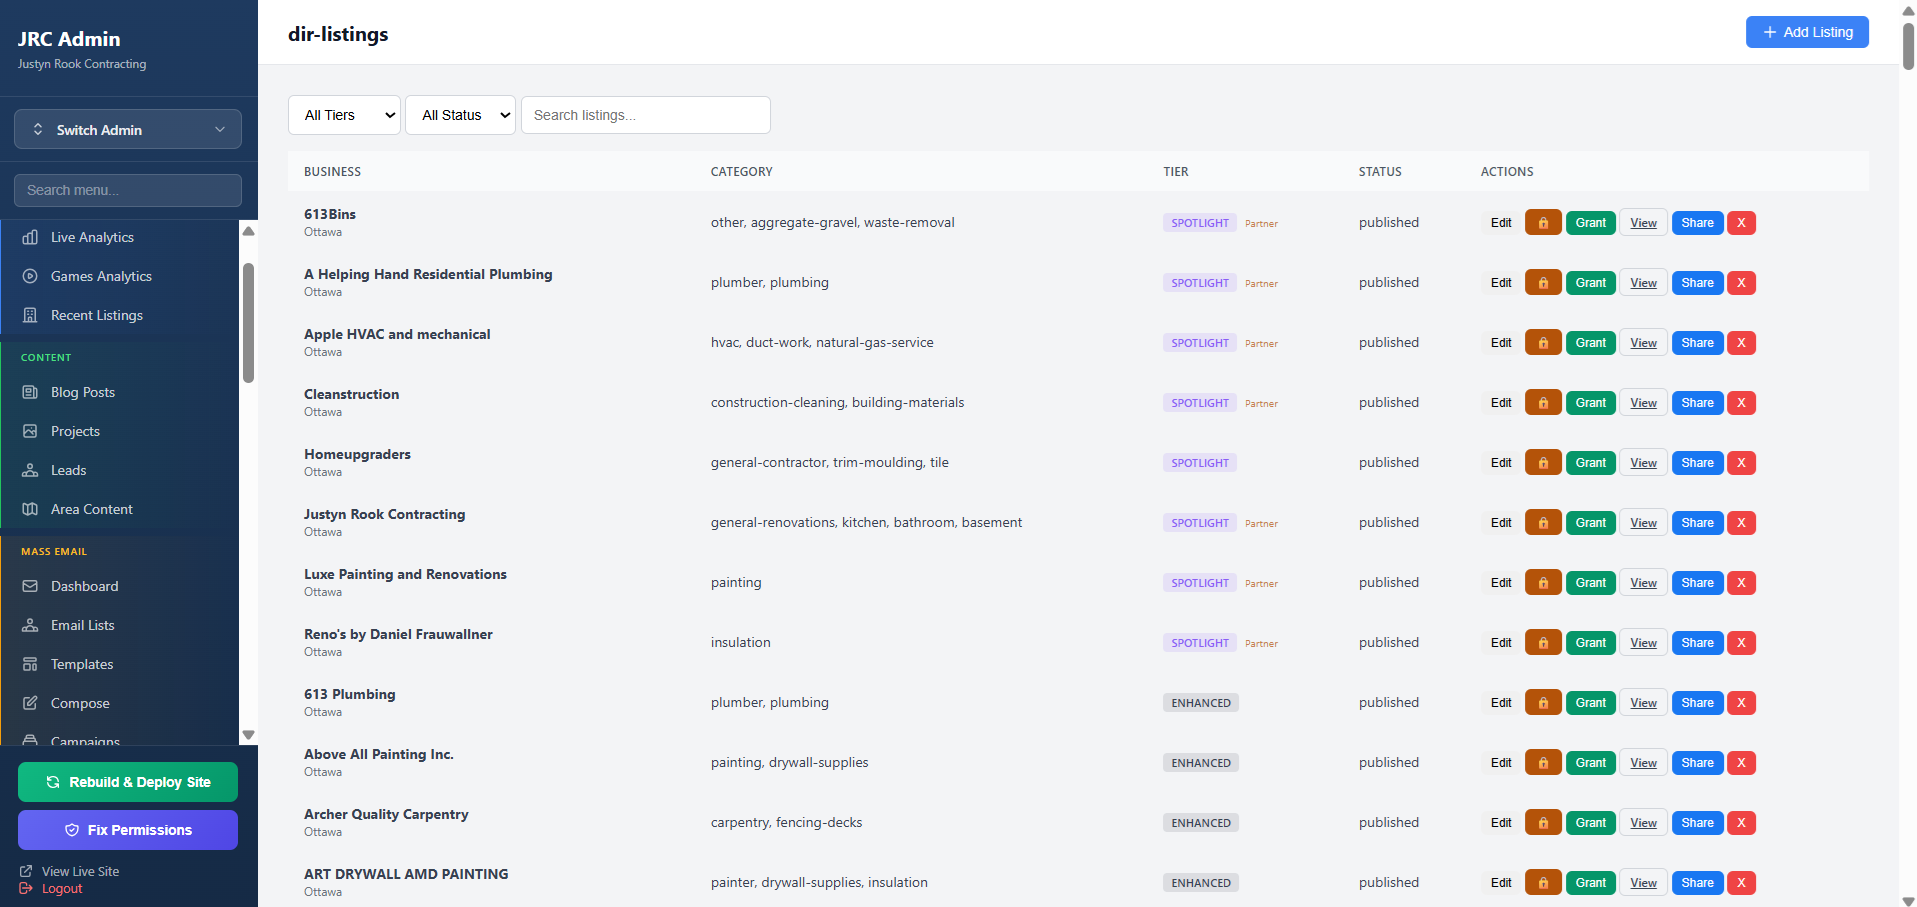Select the Leads people icon
This screenshot has height=907, width=1917.
coord(32,470)
